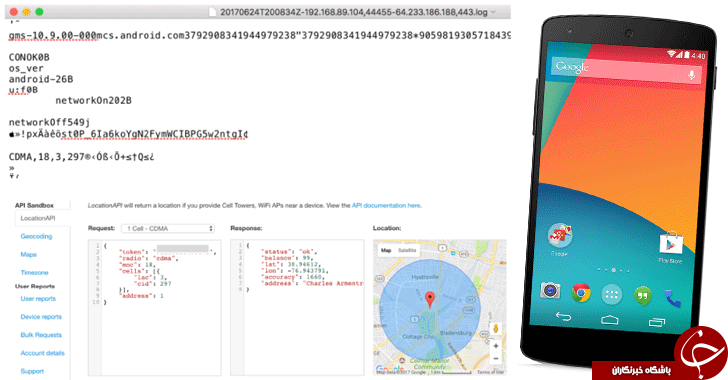This screenshot has width=728, height=380.
Task: Open User reports
Action: [x=38, y=298]
